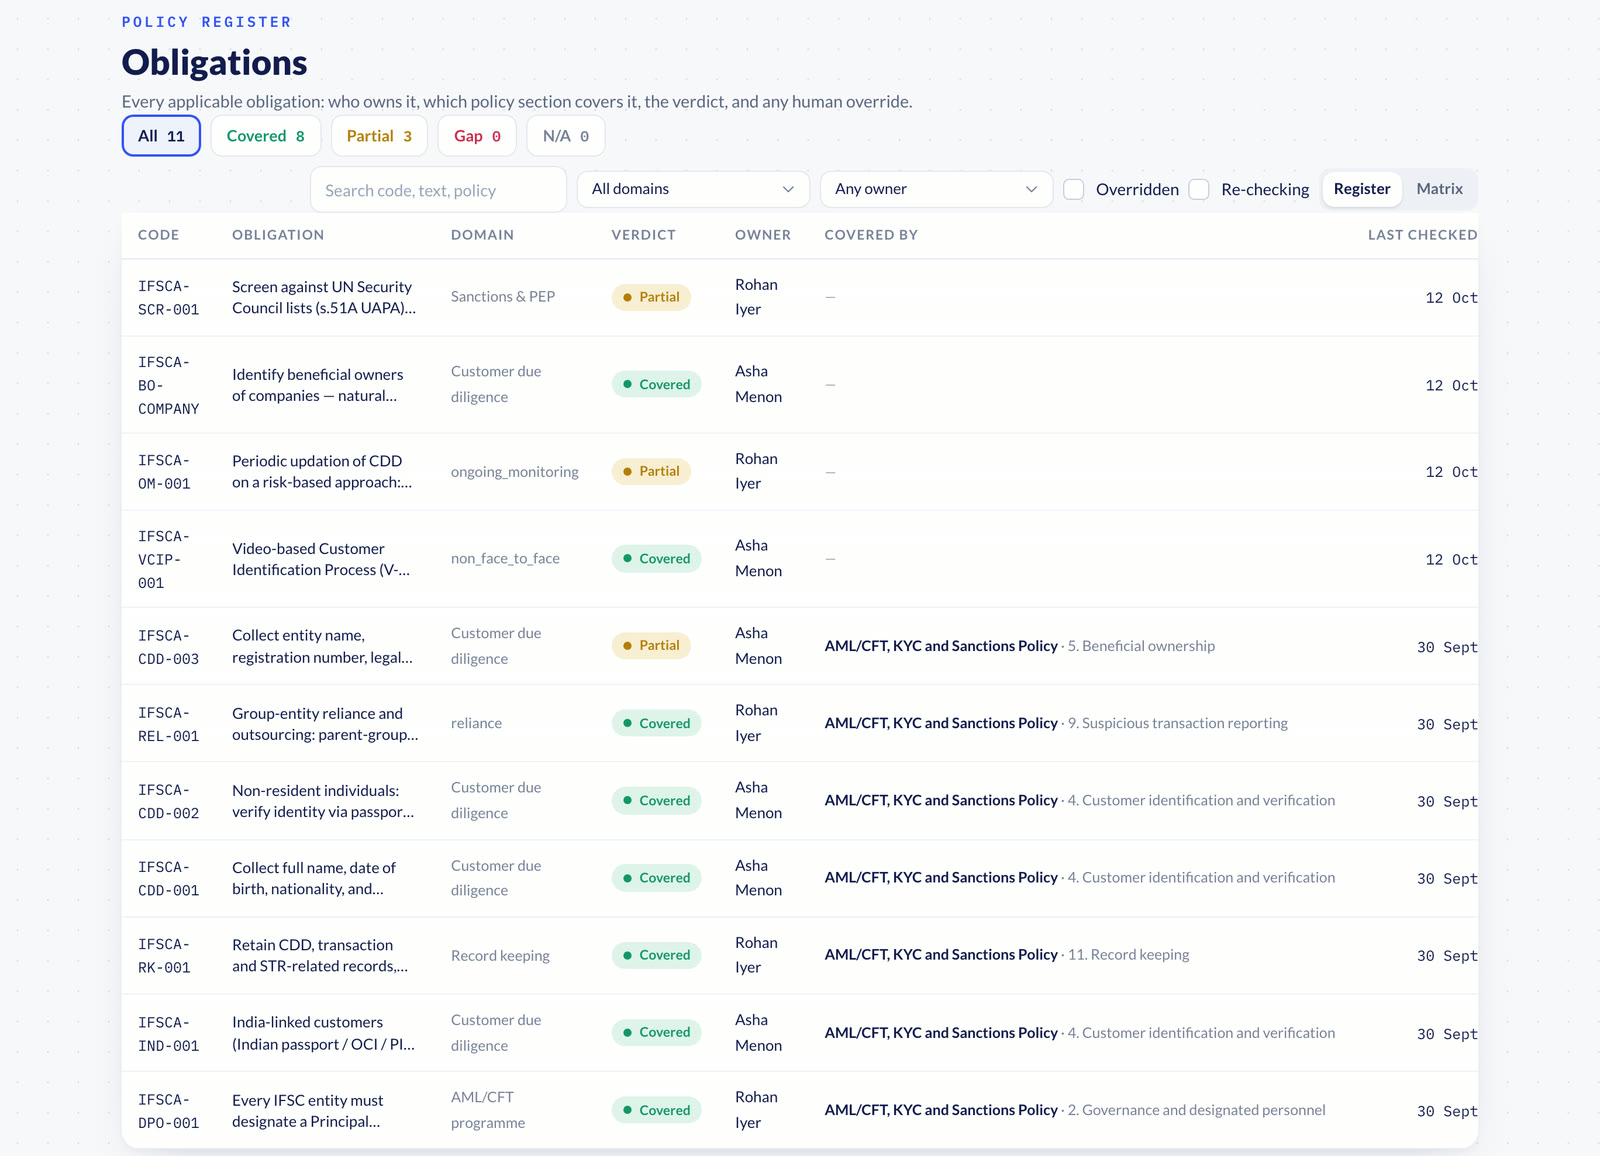Open obligation code IFSCA-CDD-003
The width and height of the screenshot is (1600, 1156).
(168, 647)
